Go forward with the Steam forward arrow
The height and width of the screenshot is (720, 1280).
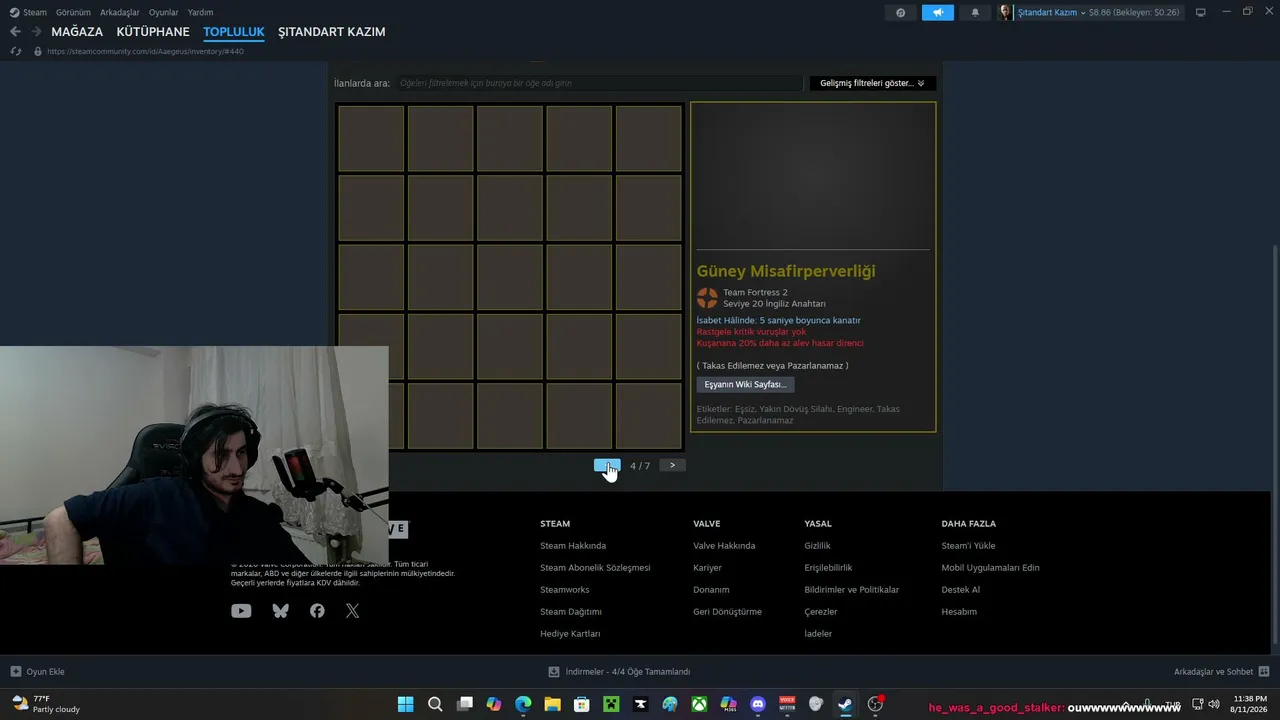(x=36, y=32)
